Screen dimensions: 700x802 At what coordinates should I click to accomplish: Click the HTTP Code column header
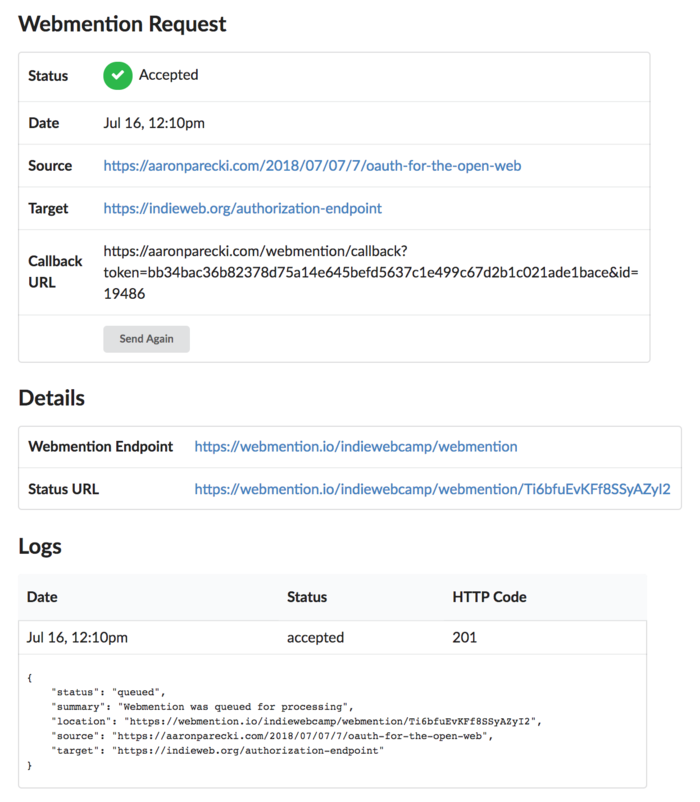489,597
